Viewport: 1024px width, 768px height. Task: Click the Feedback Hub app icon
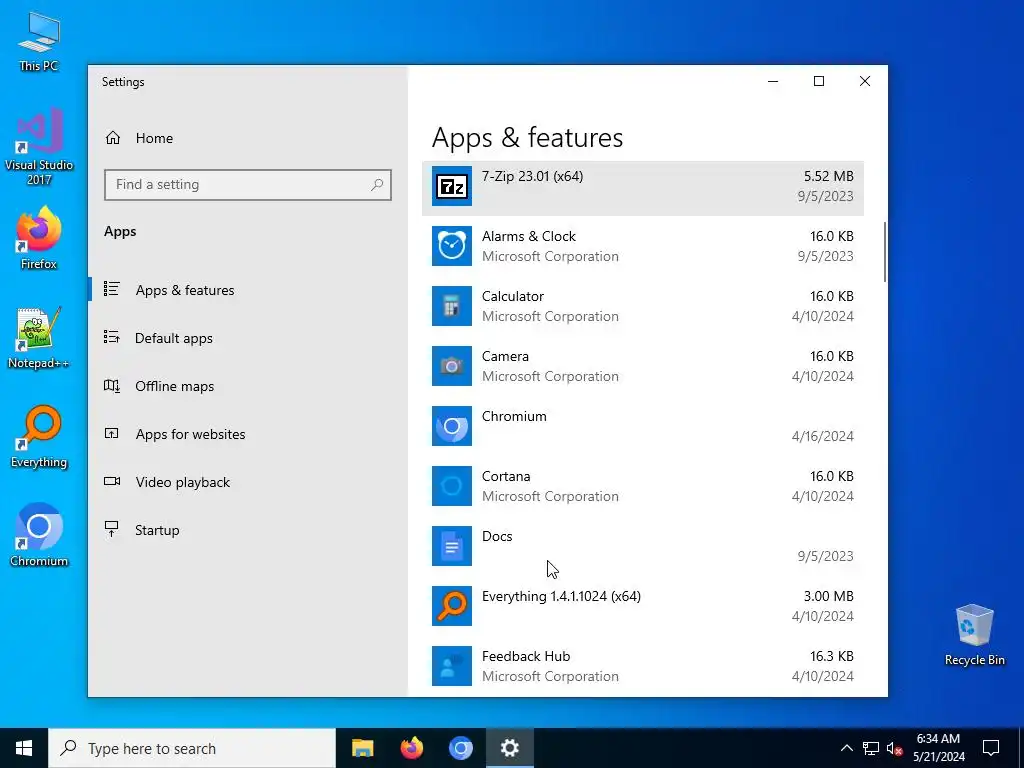451,666
